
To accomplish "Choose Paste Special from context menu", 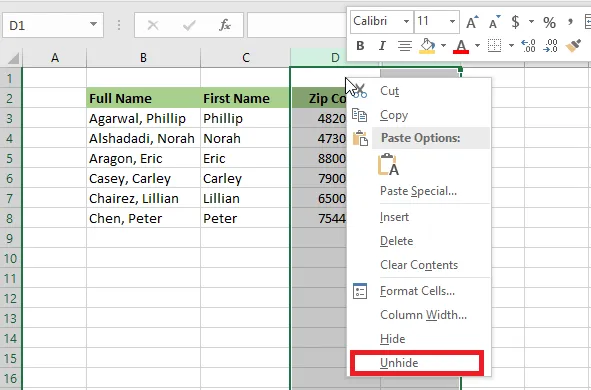I will pyautogui.click(x=419, y=191).
